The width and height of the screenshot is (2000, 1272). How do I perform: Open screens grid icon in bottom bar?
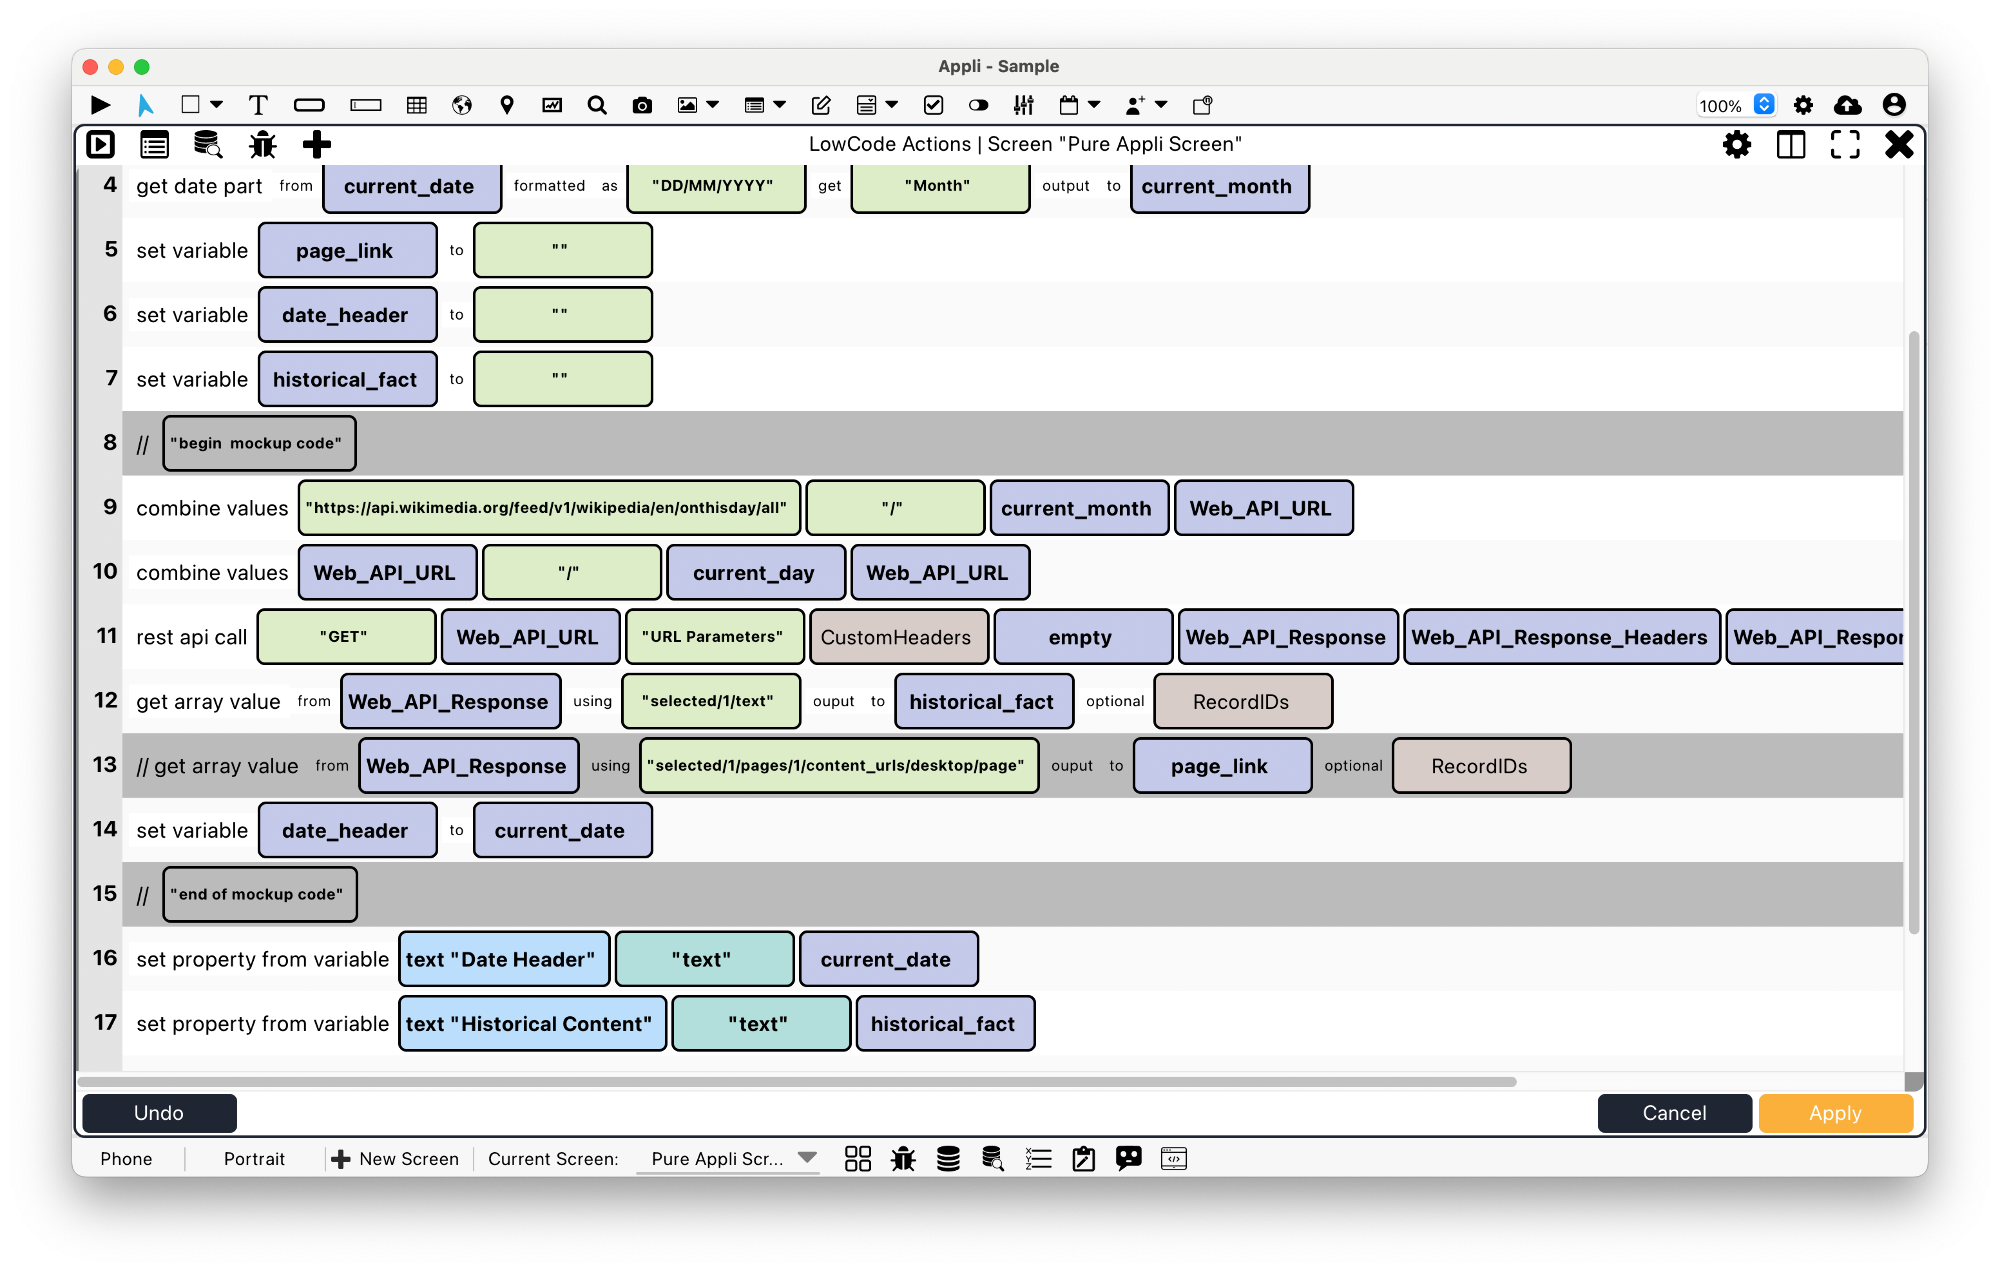[858, 1159]
